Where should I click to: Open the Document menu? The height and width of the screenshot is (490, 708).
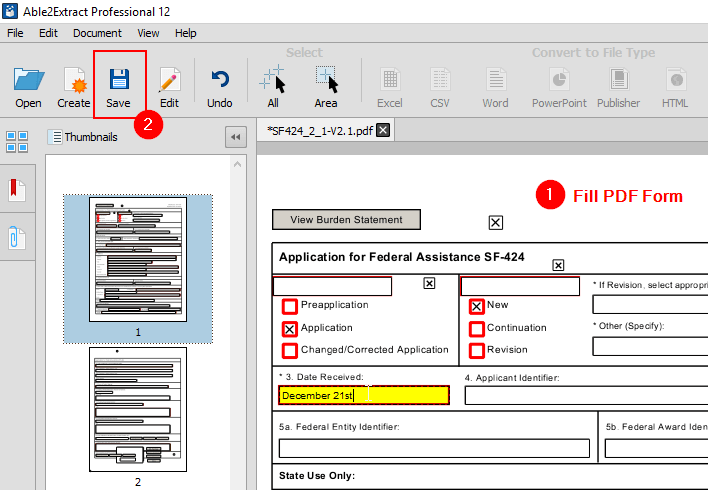(x=97, y=33)
